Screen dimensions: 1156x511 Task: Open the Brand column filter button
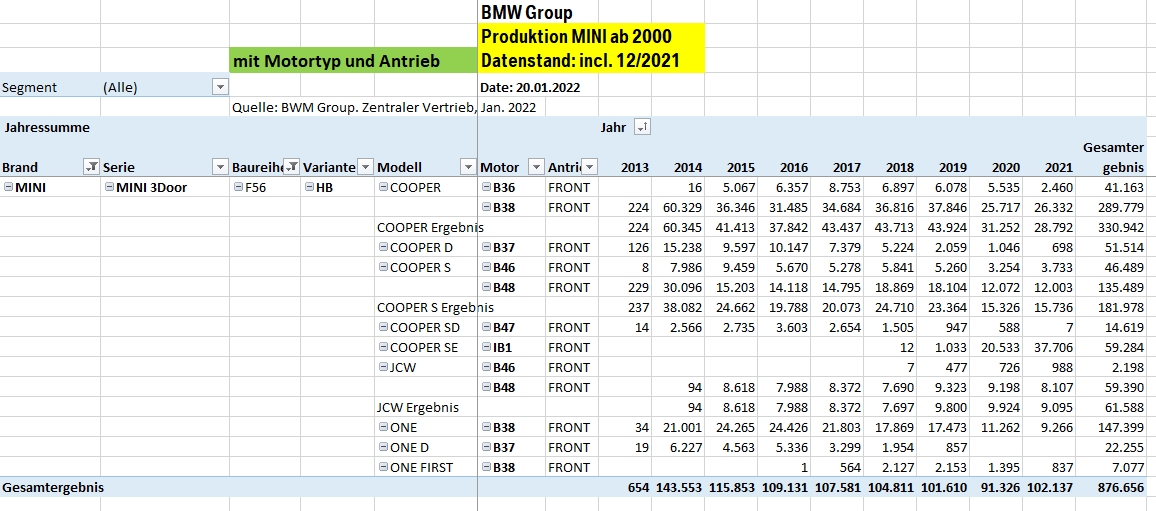coord(91,167)
